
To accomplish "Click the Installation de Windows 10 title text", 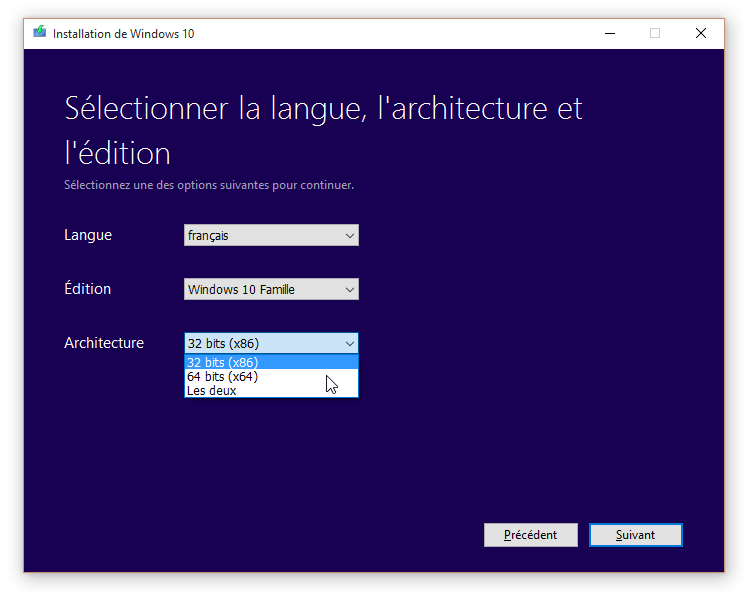I will coord(123,34).
